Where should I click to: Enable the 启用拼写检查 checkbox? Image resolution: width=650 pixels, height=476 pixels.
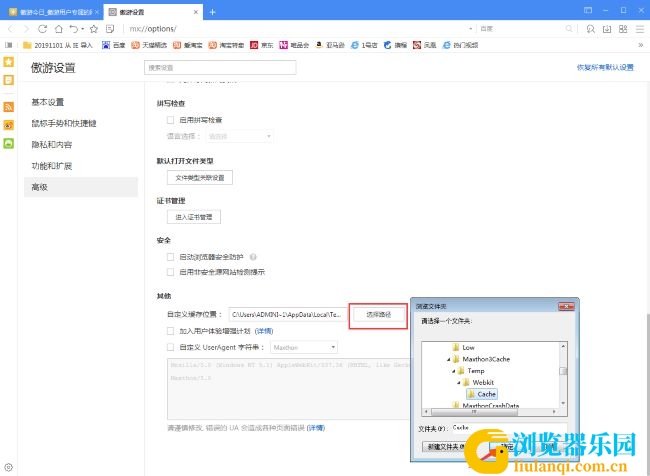click(x=170, y=120)
